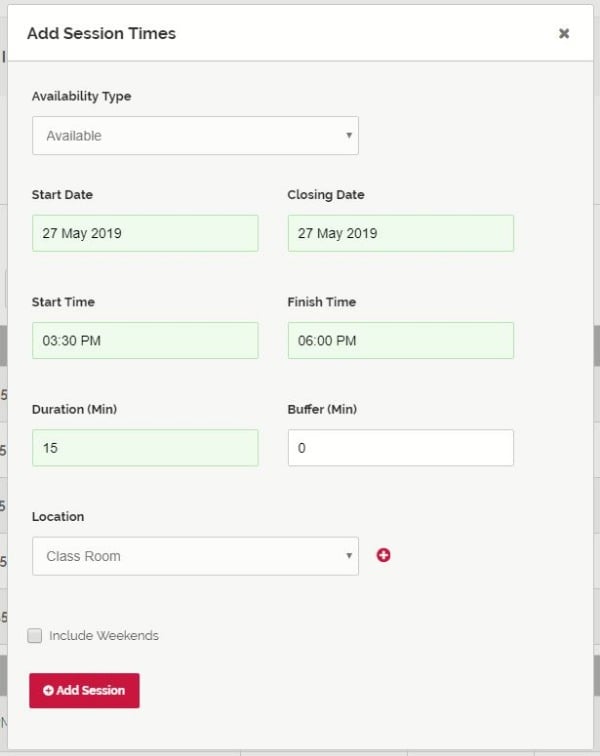Edit the Finish Time field 06:00 PM
The image size is (600, 756).
(x=401, y=340)
